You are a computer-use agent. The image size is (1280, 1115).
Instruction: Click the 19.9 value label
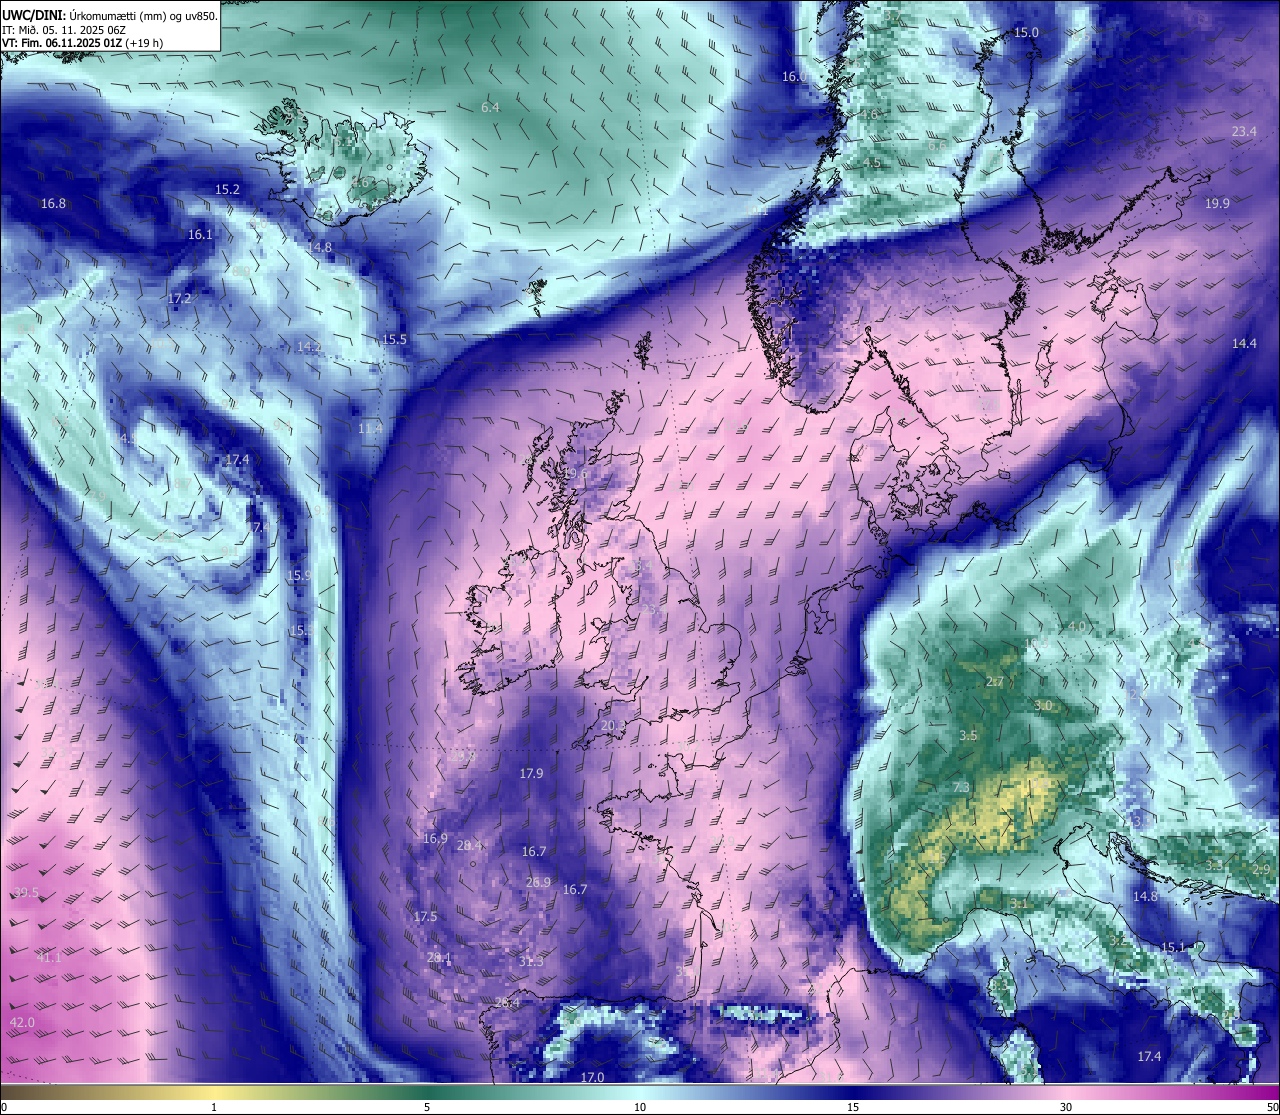(1217, 204)
